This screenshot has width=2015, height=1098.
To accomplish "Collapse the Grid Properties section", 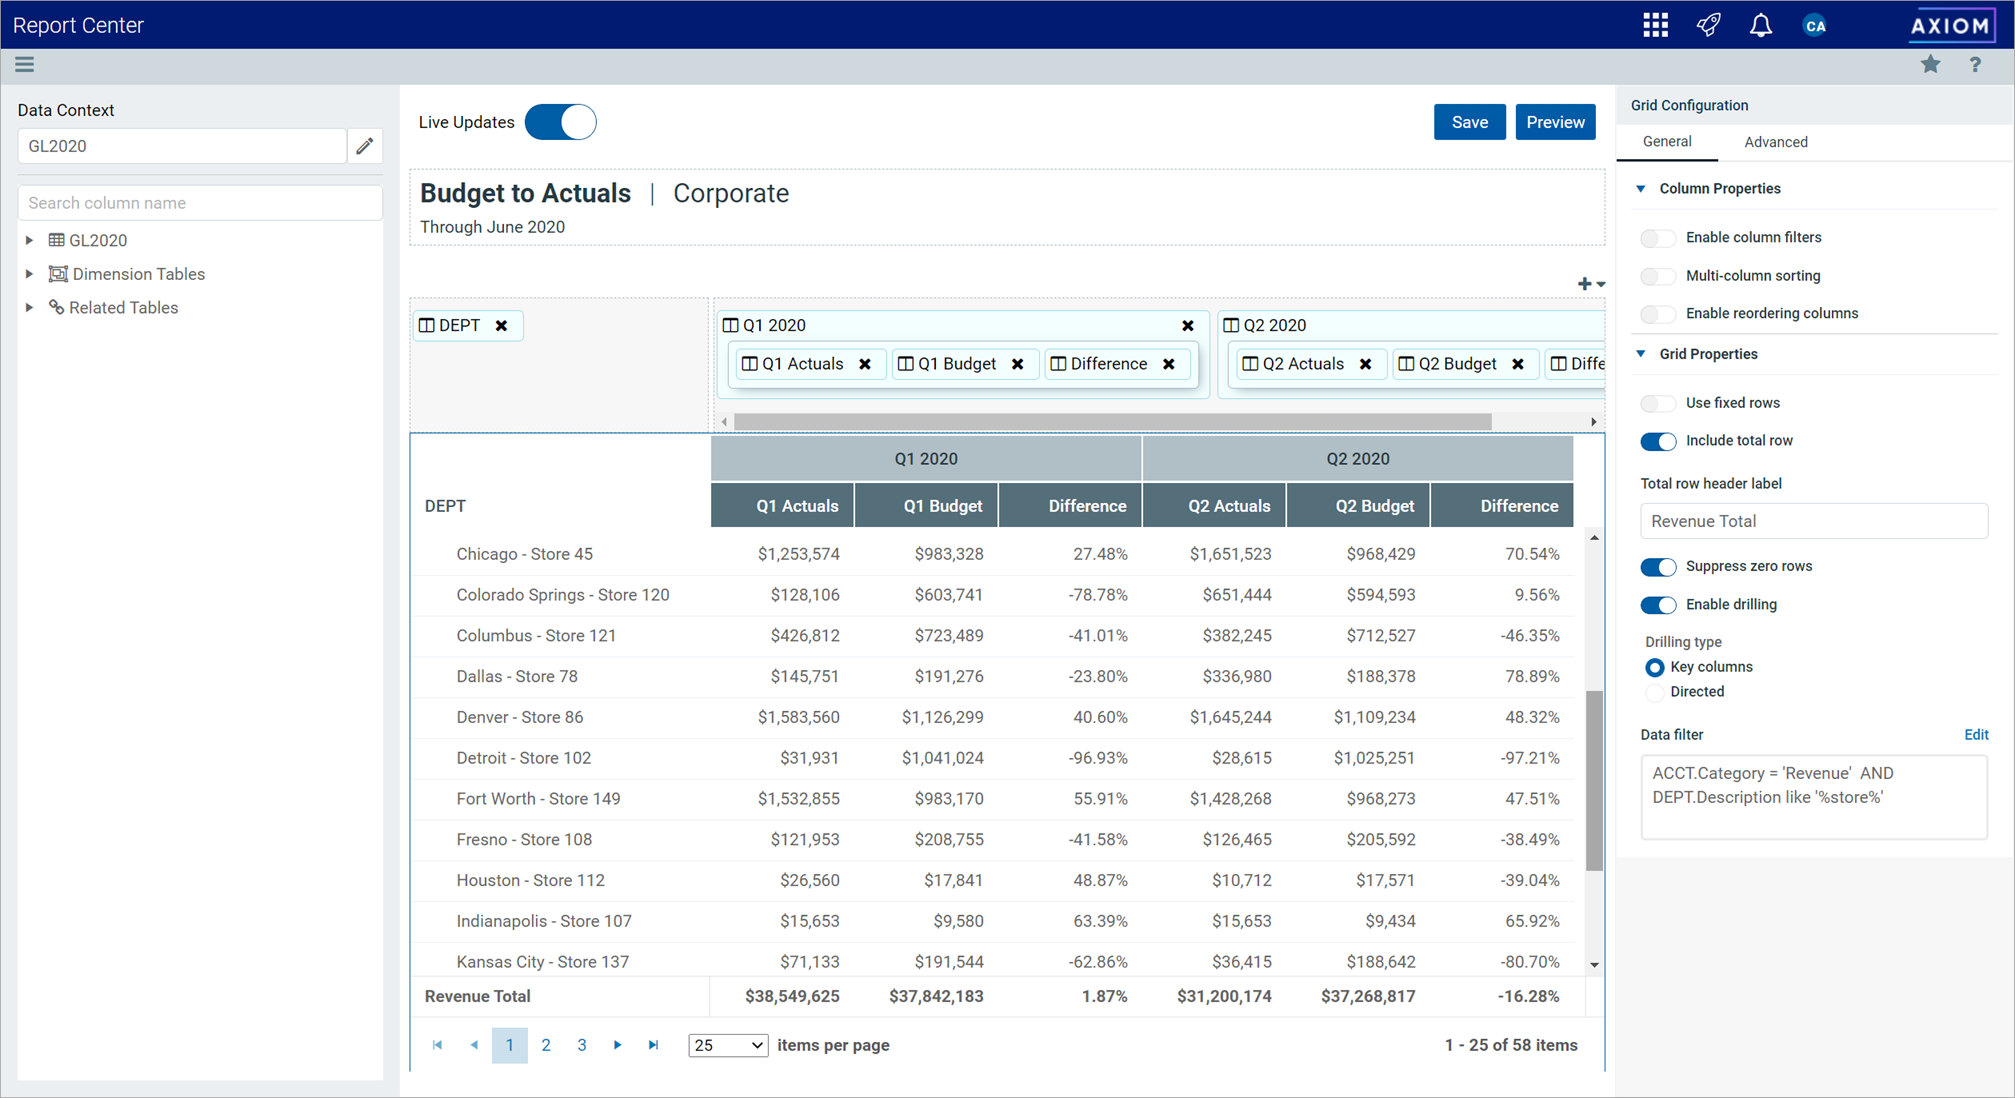I will point(1641,354).
